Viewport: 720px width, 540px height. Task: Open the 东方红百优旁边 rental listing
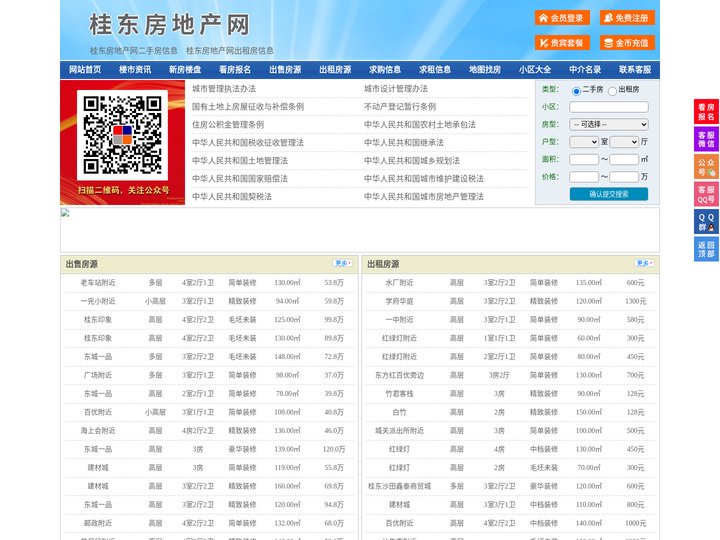[399, 375]
